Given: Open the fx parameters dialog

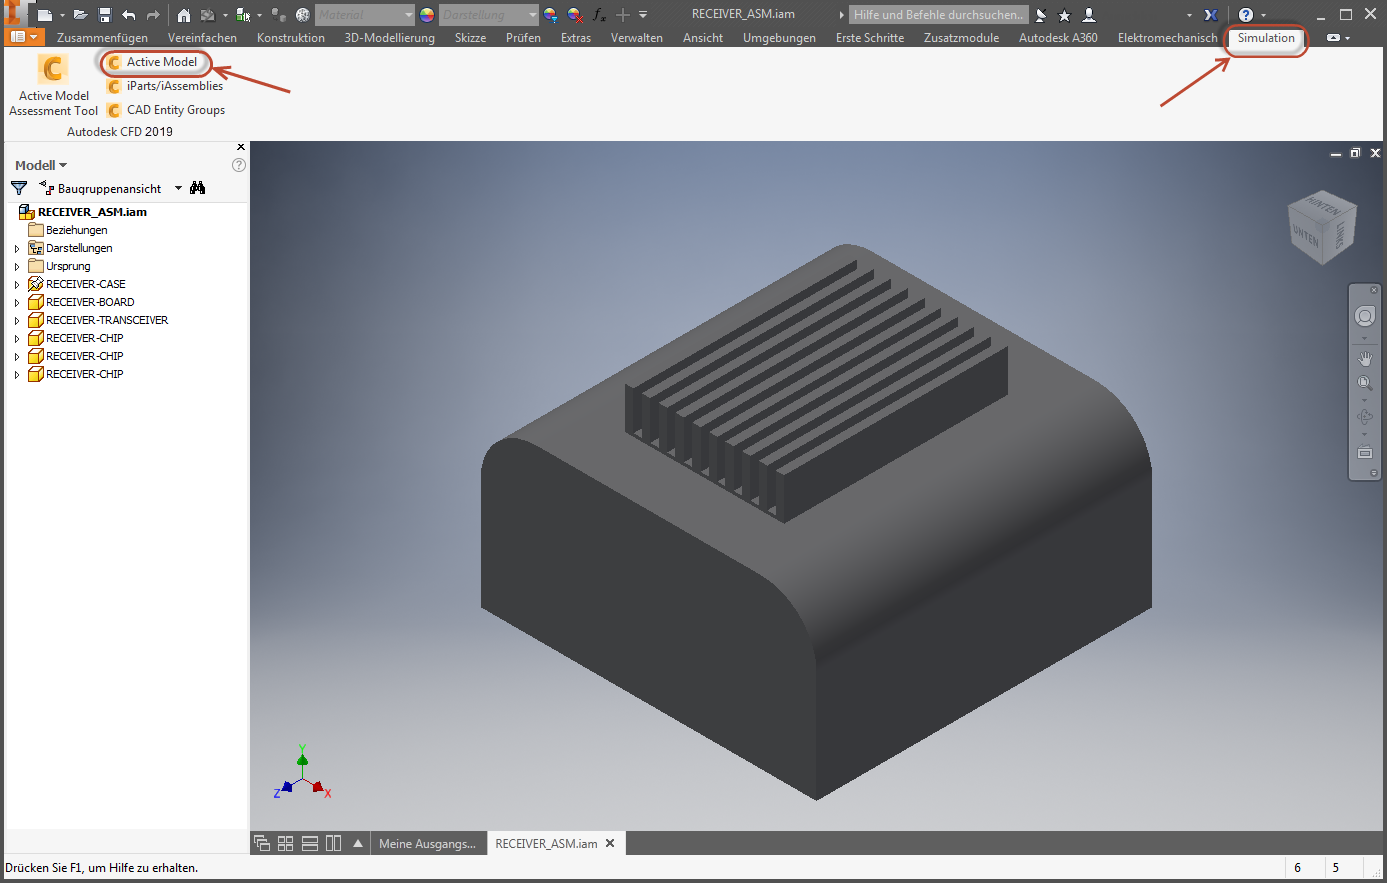Looking at the screenshot, I should tap(599, 15).
